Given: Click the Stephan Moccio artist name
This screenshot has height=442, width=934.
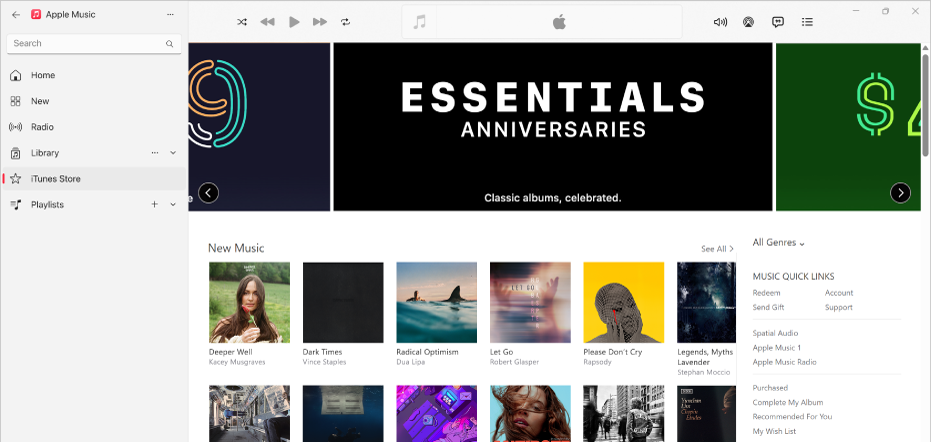Looking at the screenshot, I should tap(703, 372).
